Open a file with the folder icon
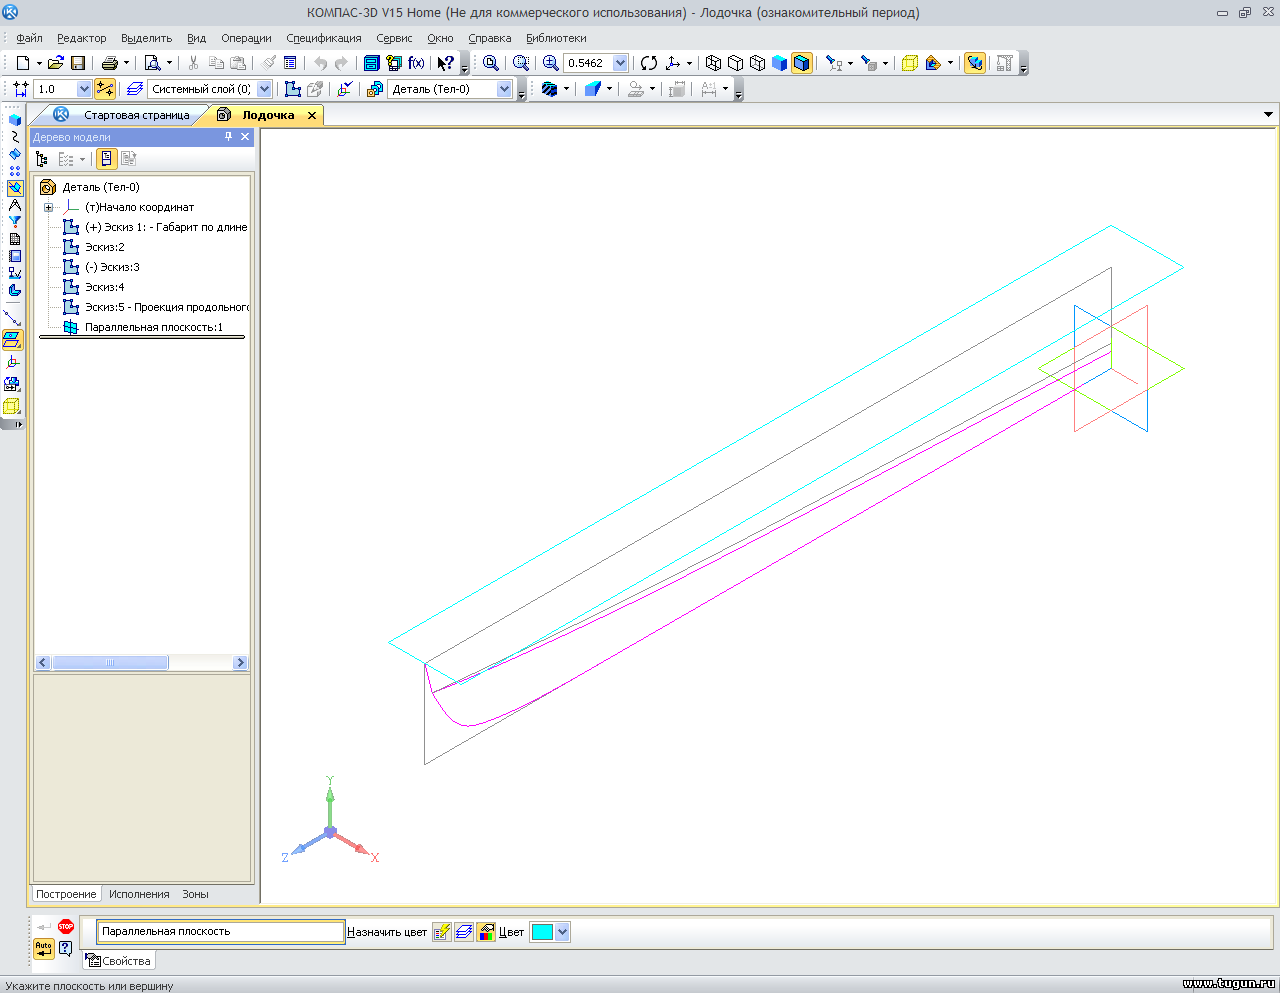Screen dimensions: 1280x993 (x=56, y=63)
